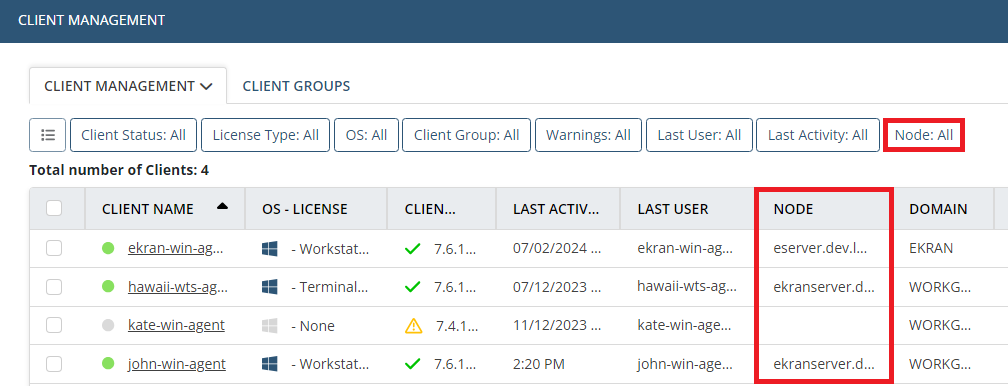Toggle the select-all checkbox in table header
This screenshot has height=386, width=1008.
click(54, 208)
